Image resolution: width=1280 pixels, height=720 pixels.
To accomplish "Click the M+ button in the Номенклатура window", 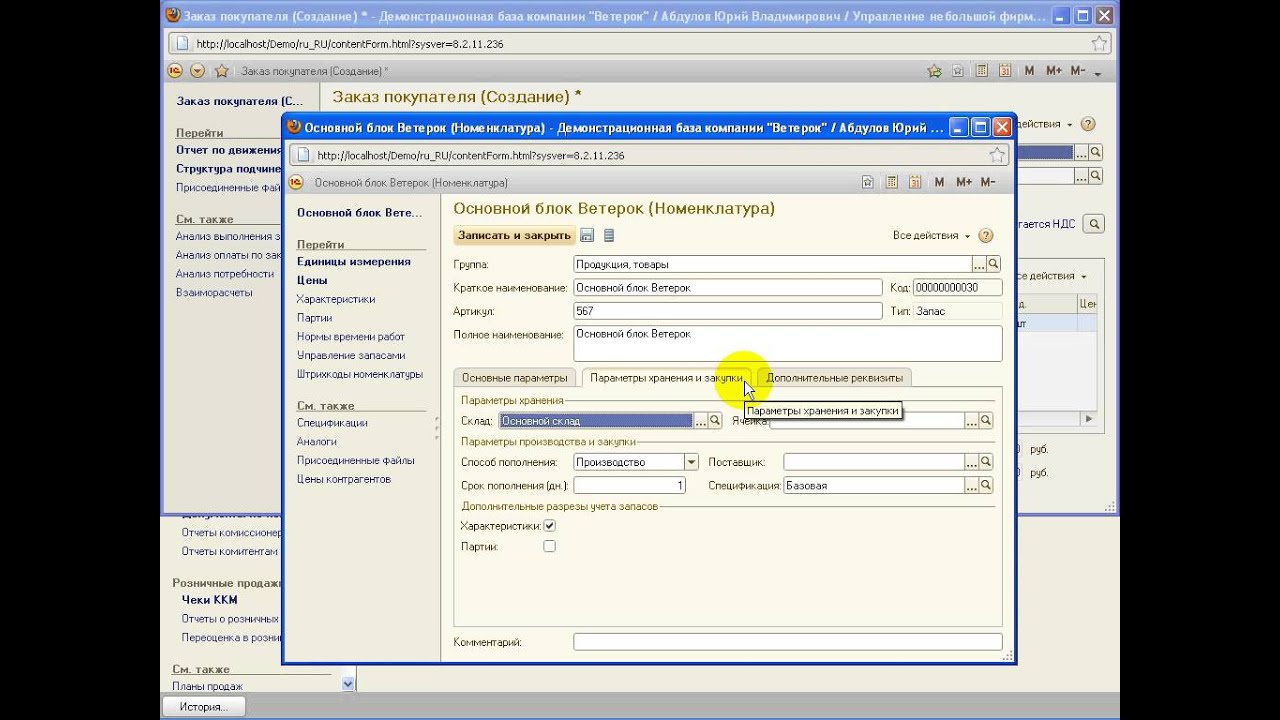I will [964, 182].
